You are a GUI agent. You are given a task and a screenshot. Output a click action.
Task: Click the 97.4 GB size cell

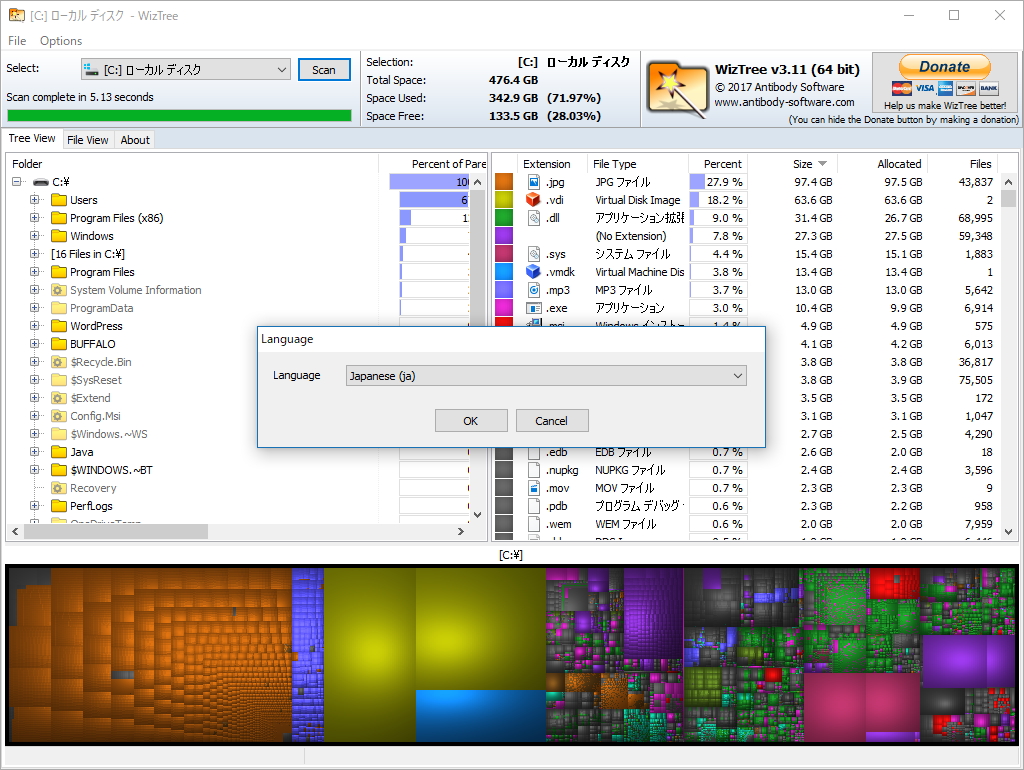pyautogui.click(x=813, y=182)
